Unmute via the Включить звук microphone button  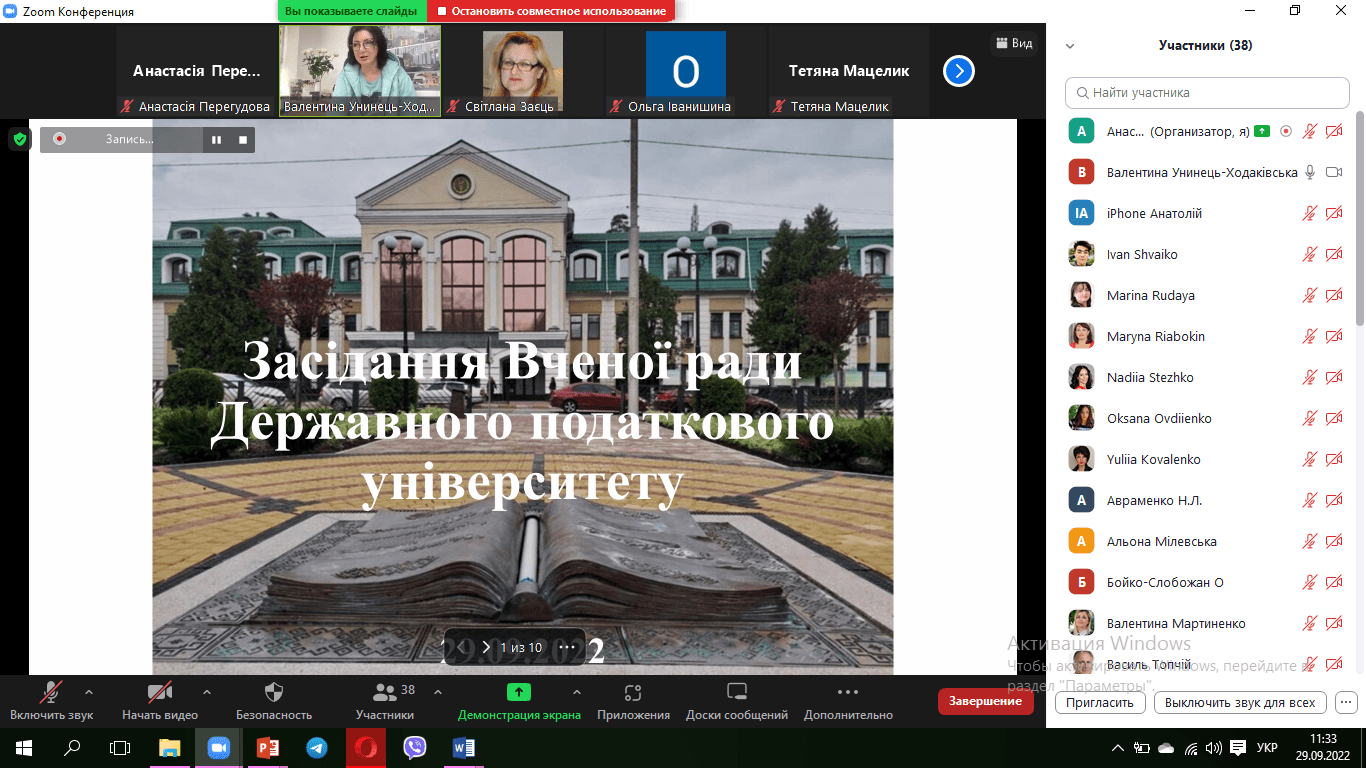[x=51, y=701]
